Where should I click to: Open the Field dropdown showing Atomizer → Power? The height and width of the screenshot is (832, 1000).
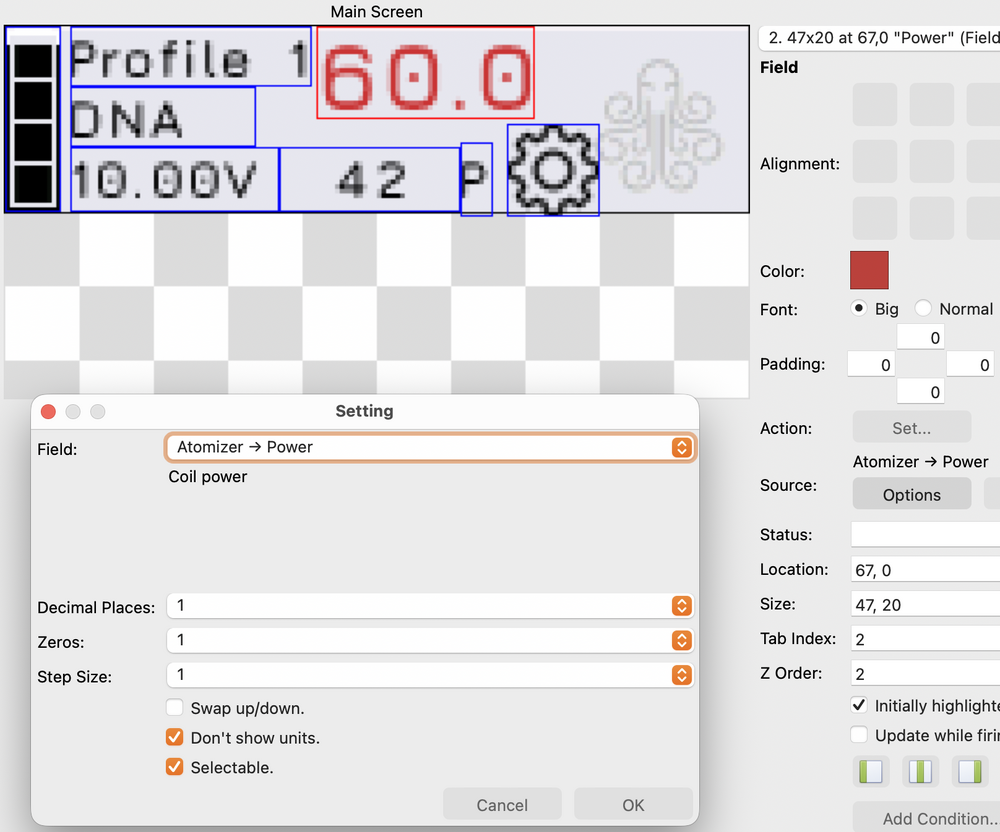pos(429,447)
